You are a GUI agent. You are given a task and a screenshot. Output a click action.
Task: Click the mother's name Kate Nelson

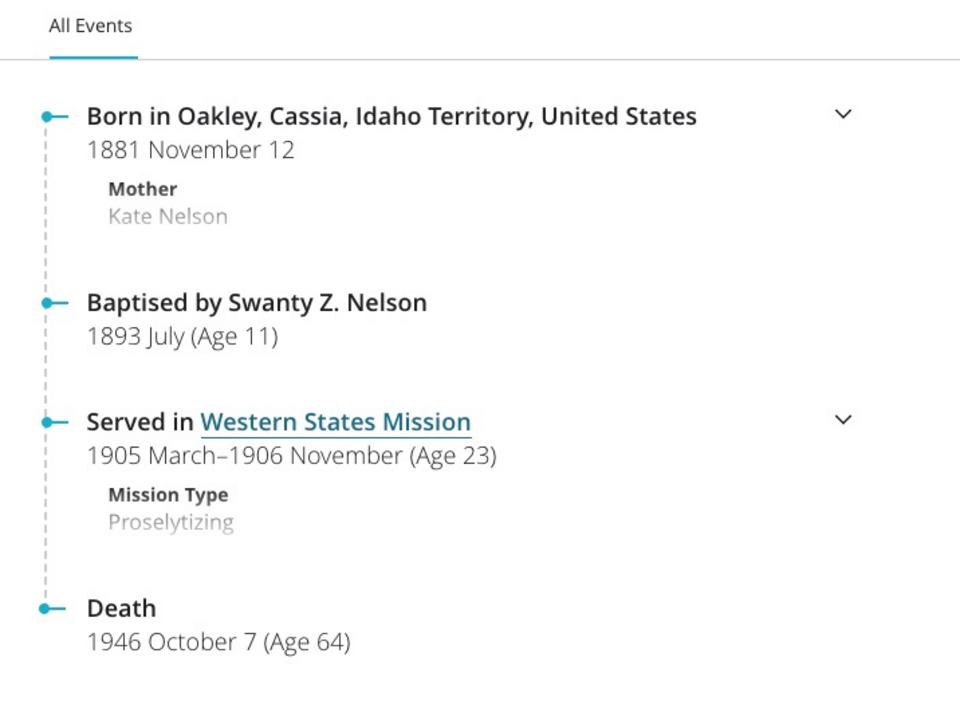168,216
